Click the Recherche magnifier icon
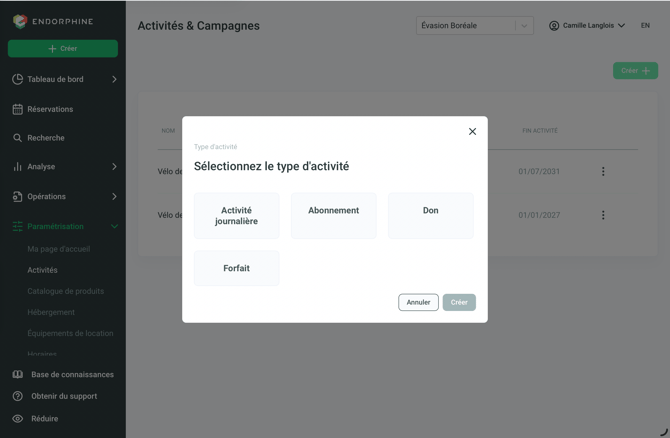The image size is (670, 438). click(18, 138)
